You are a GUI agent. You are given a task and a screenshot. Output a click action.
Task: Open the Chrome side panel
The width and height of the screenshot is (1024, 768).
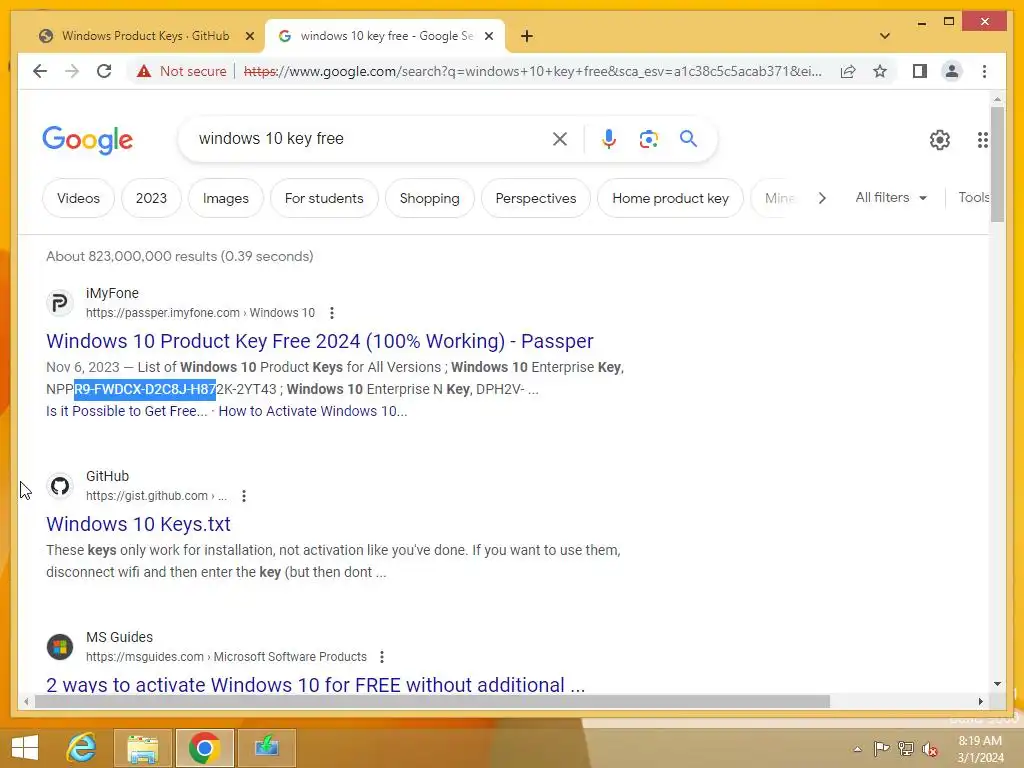point(920,71)
